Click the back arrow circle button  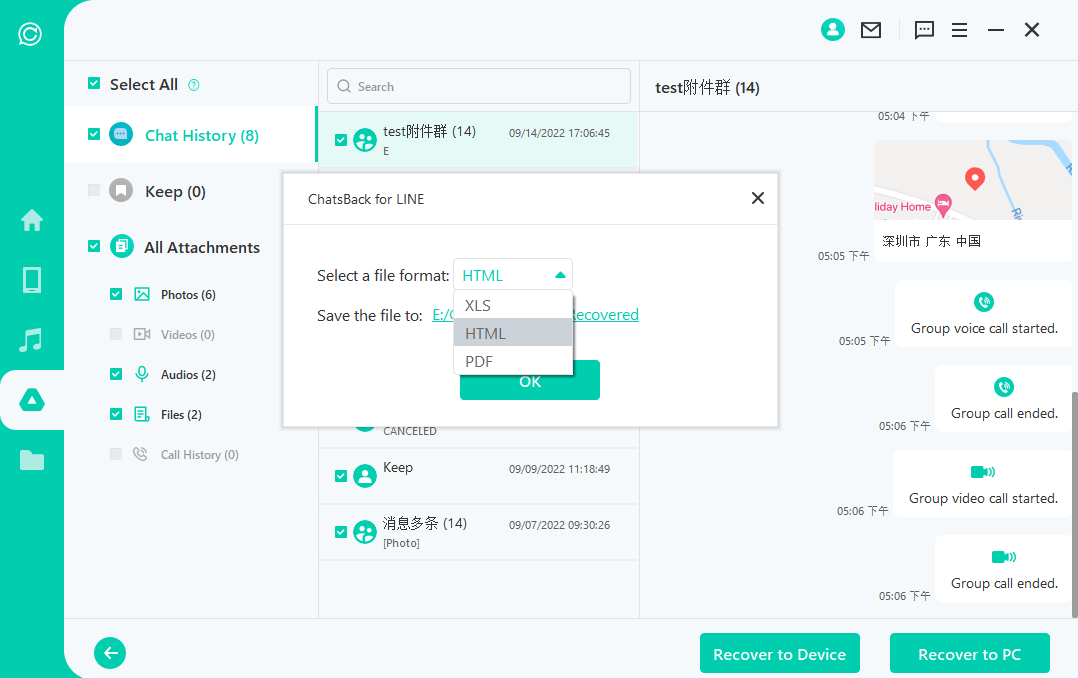[110, 653]
